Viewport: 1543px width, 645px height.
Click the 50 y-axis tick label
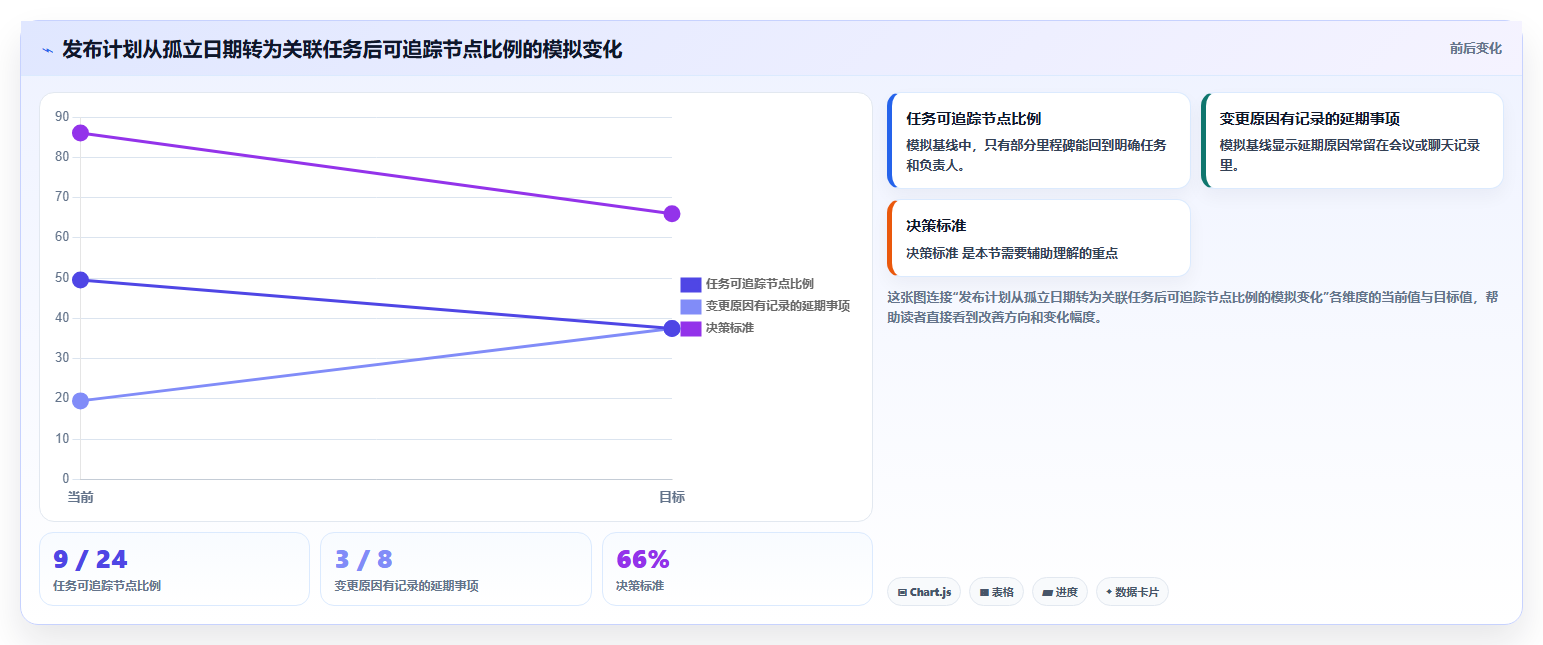point(62,278)
